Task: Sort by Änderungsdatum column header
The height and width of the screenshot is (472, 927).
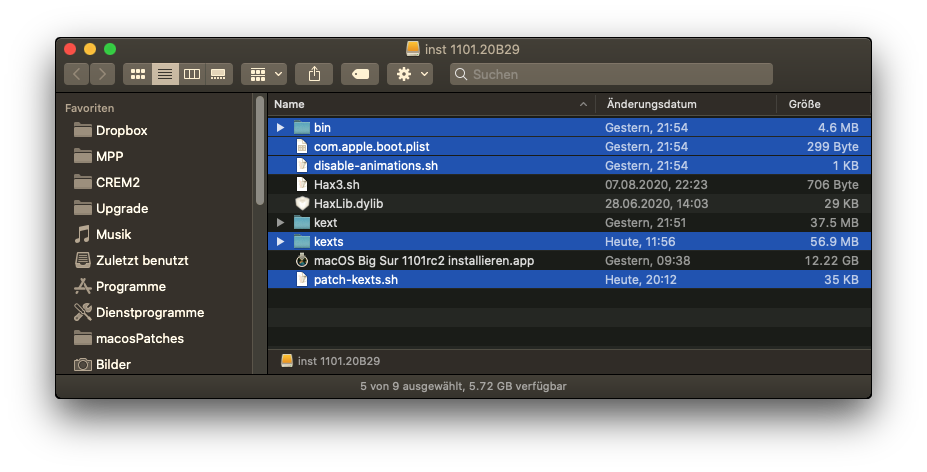Action: point(652,104)
